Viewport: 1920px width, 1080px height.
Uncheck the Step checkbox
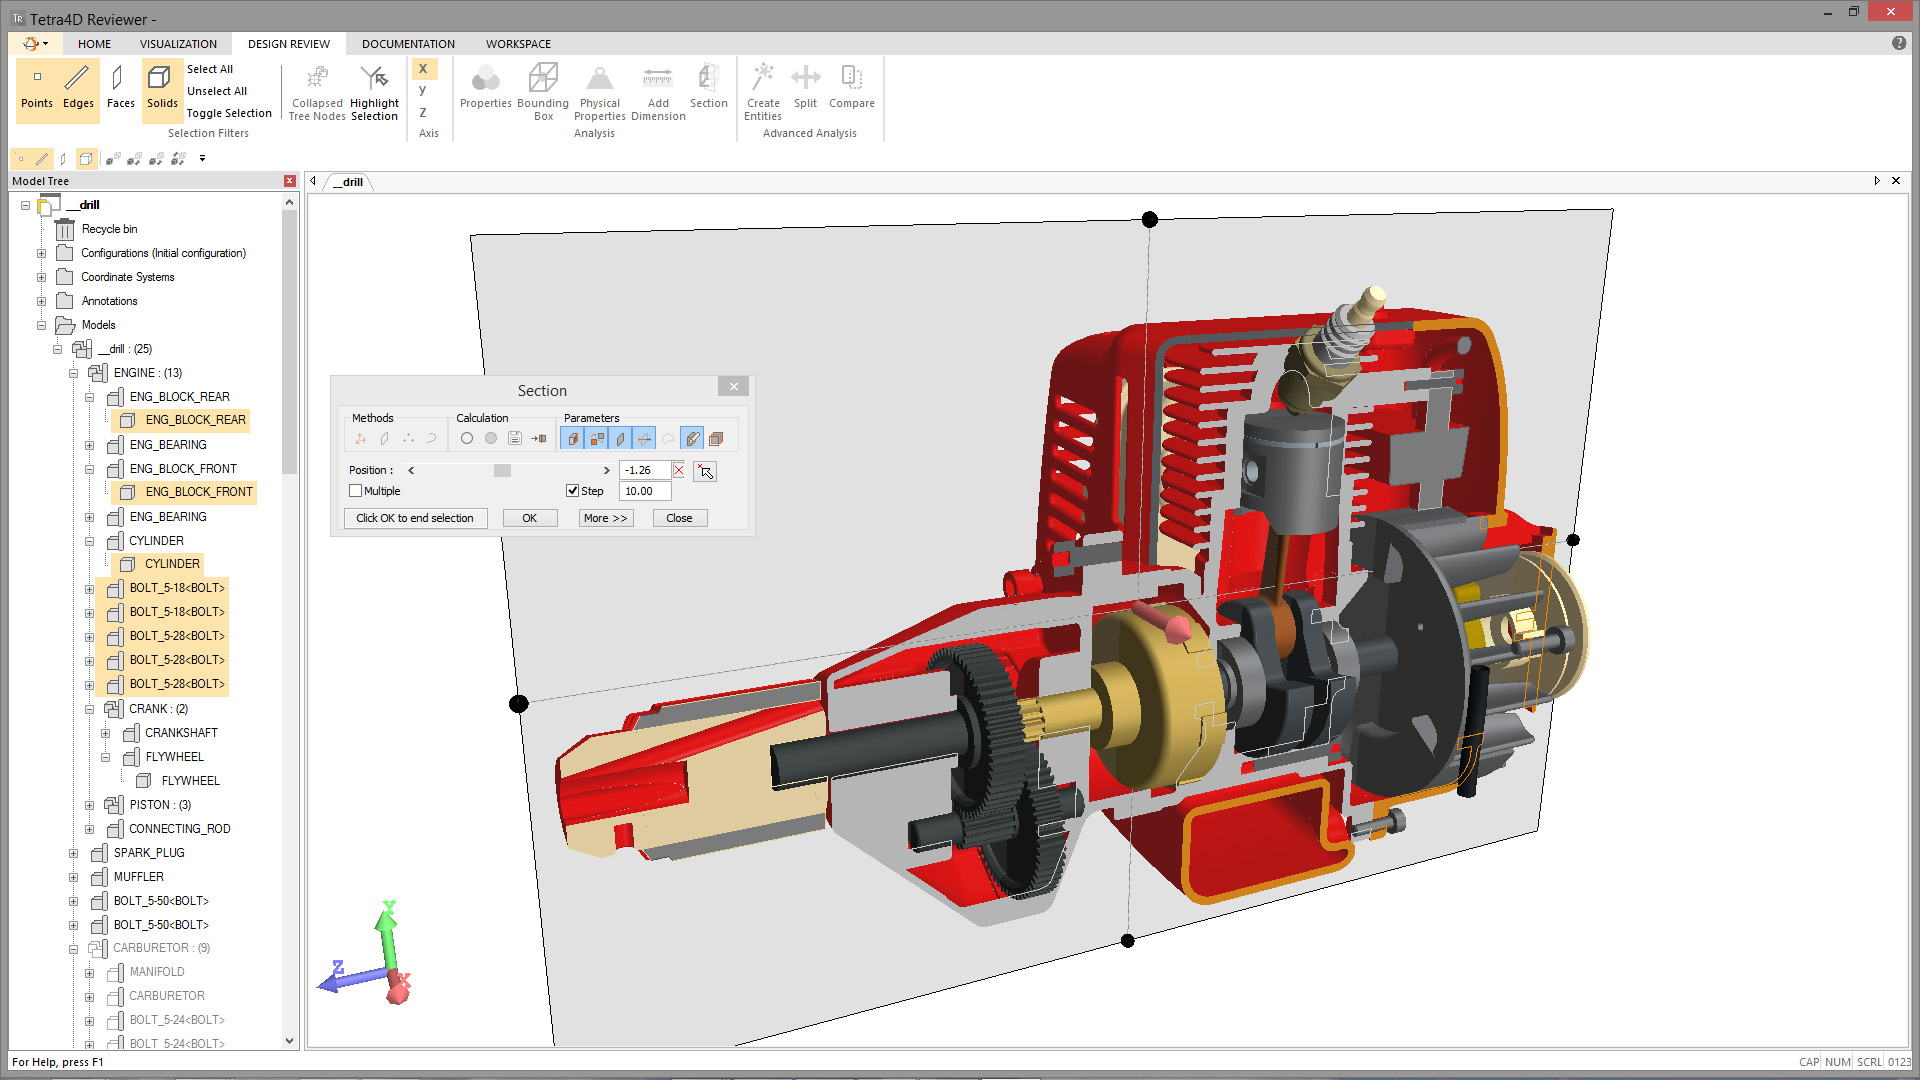(x=572, y=491)
